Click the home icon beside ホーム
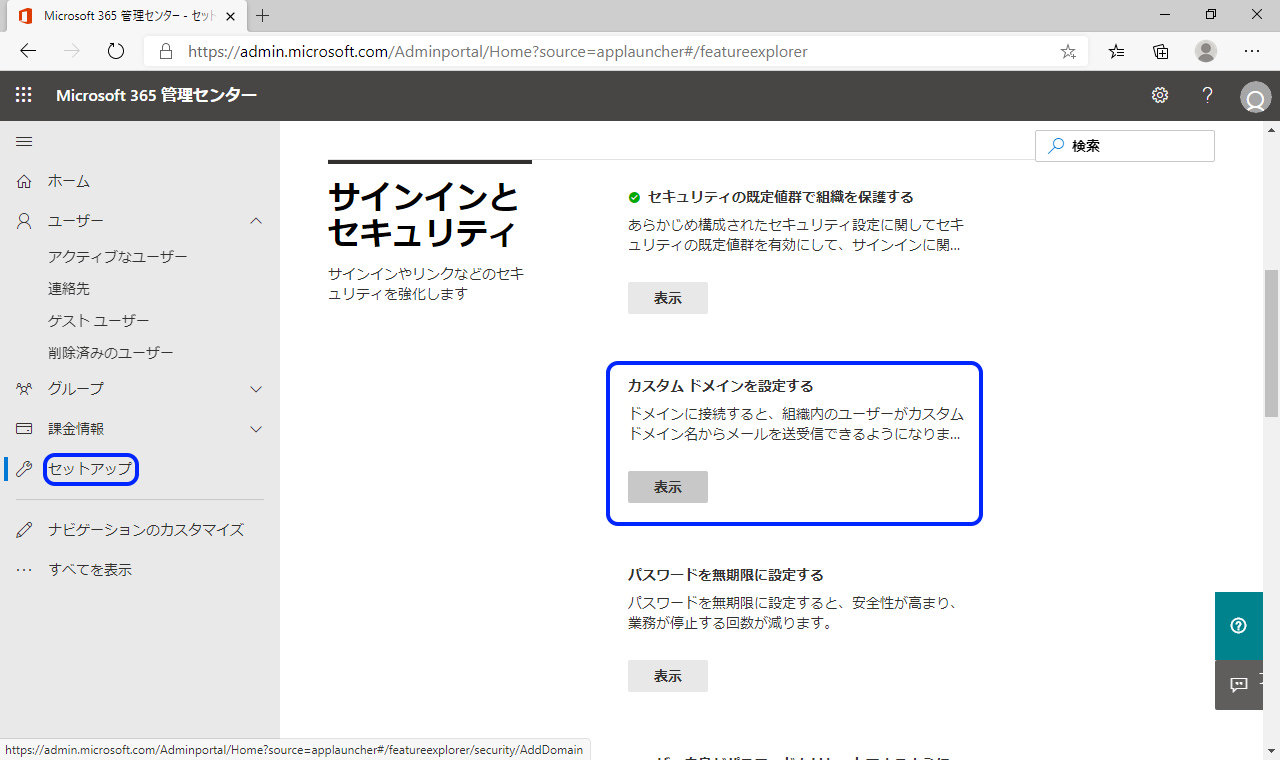 [25, 181]
